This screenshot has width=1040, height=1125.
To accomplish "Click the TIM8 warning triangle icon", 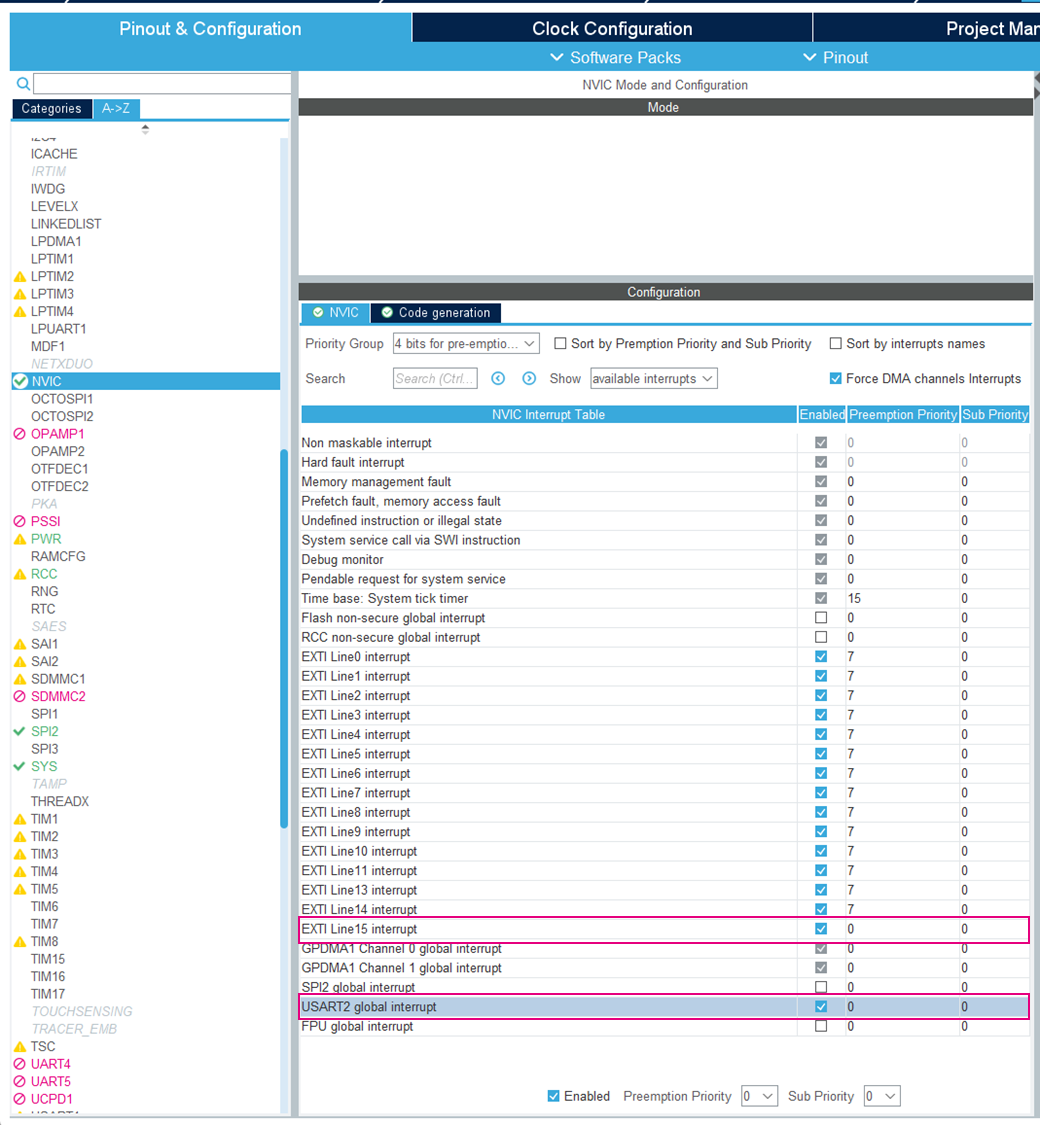I will coord(20,941).
